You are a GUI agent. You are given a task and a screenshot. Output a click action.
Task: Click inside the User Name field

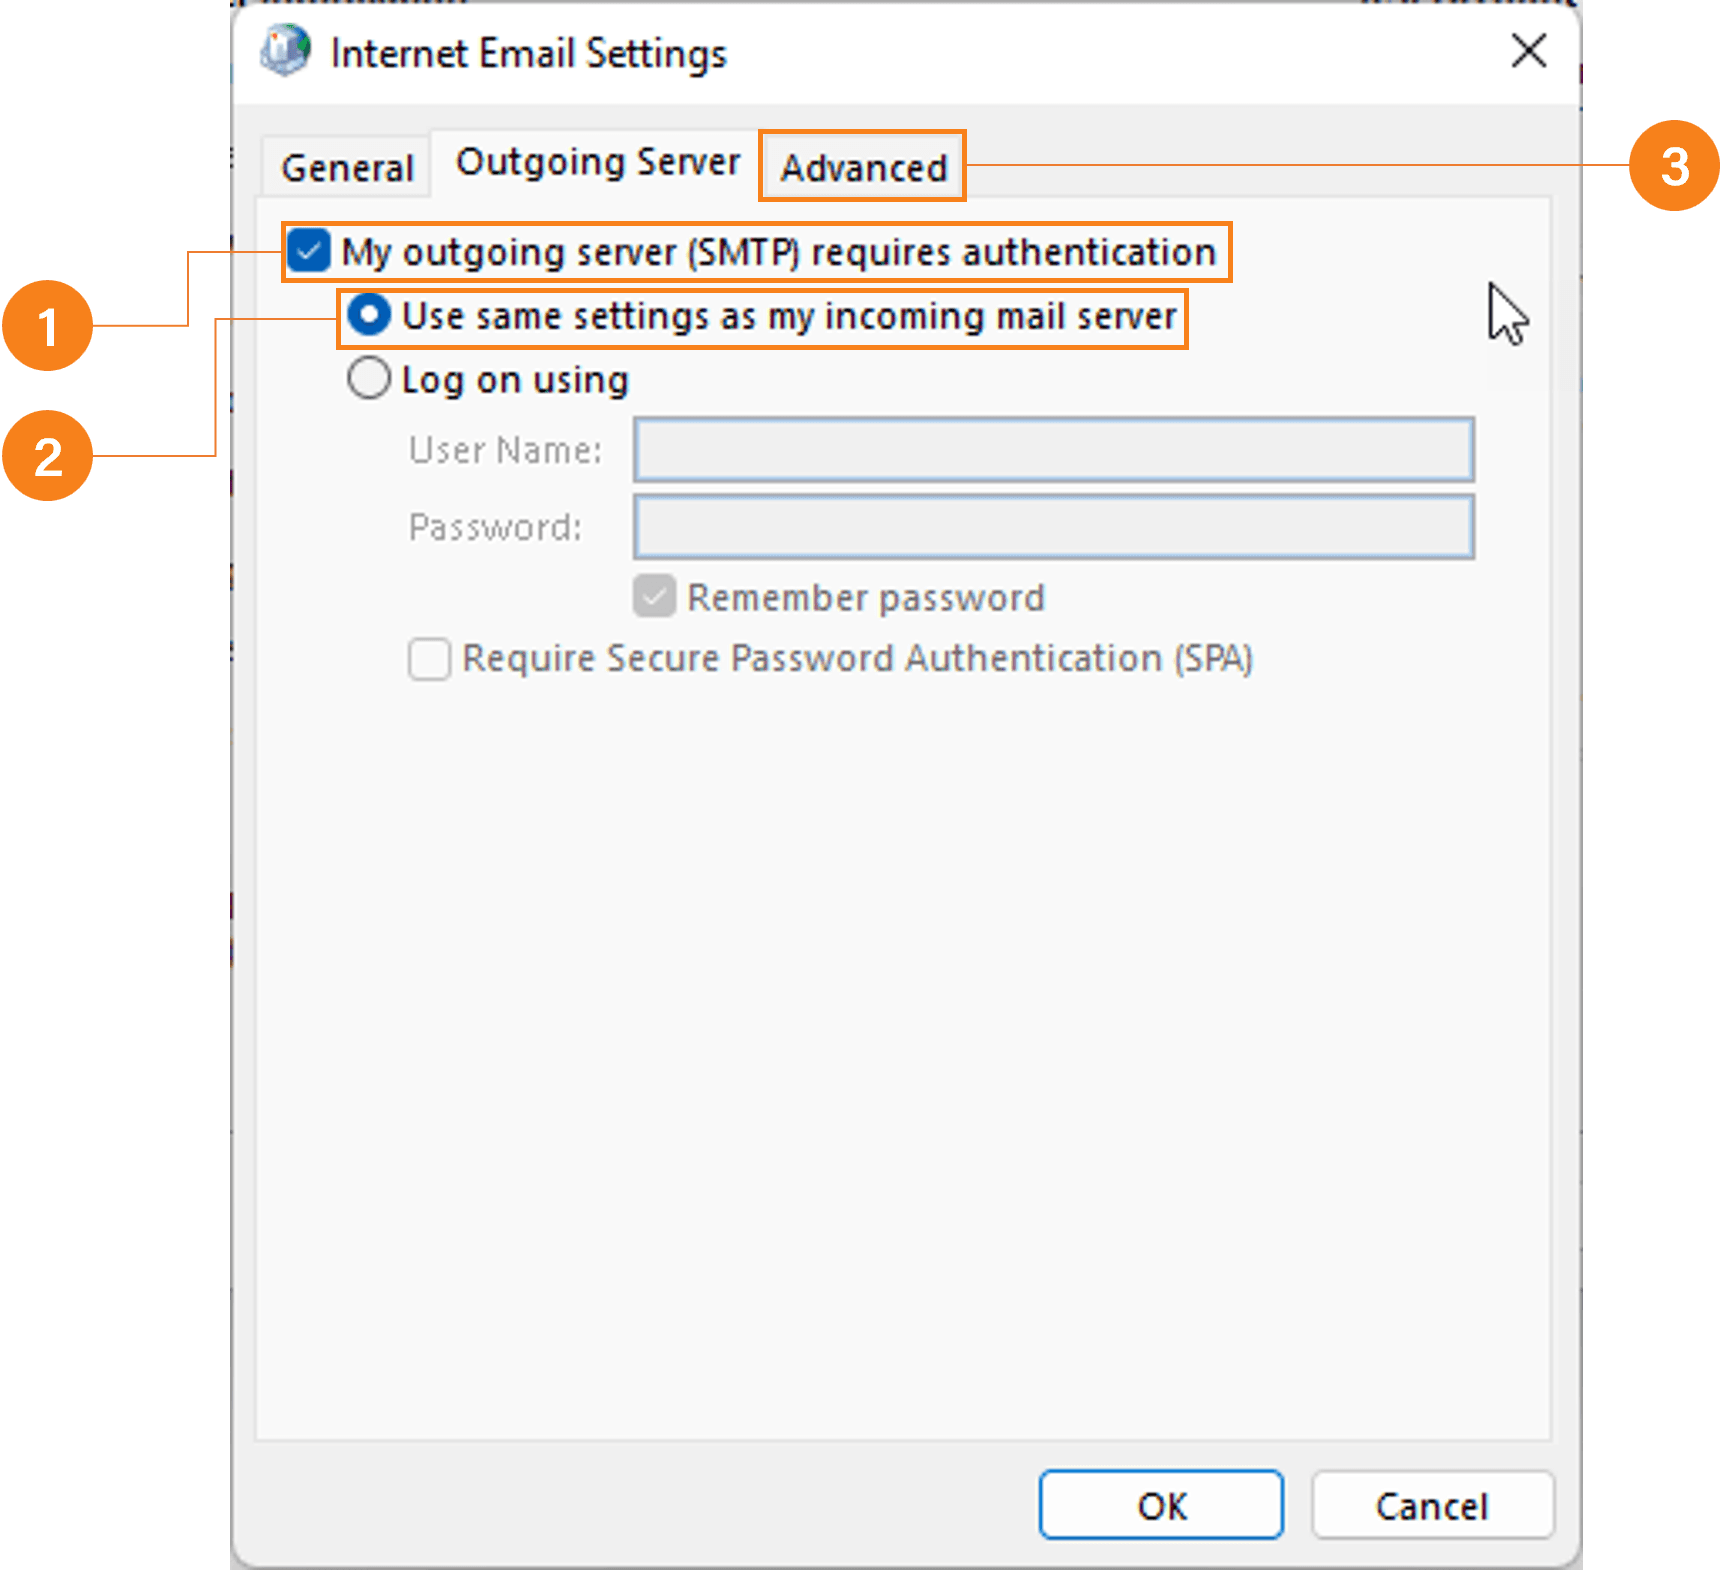pos(1053,451)
